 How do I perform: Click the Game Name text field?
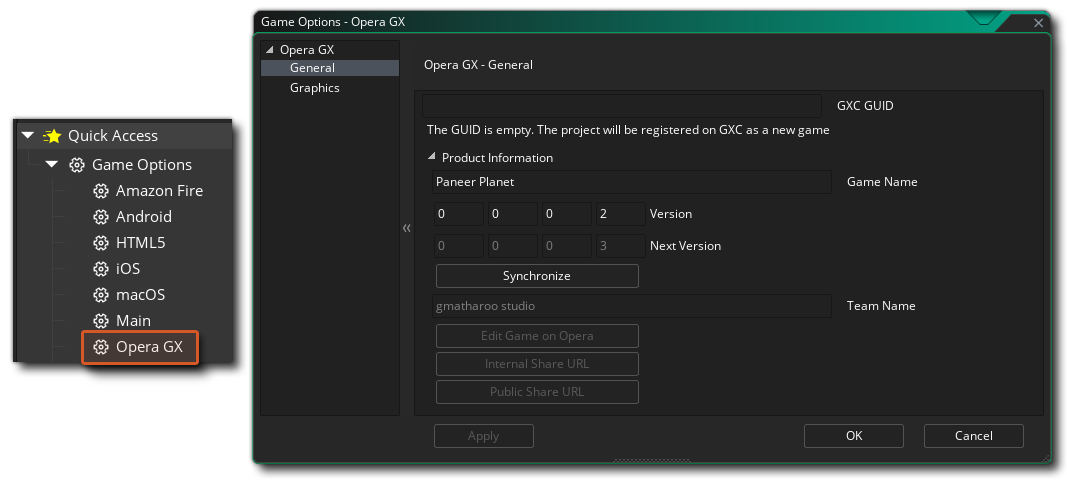click(632, 182)
